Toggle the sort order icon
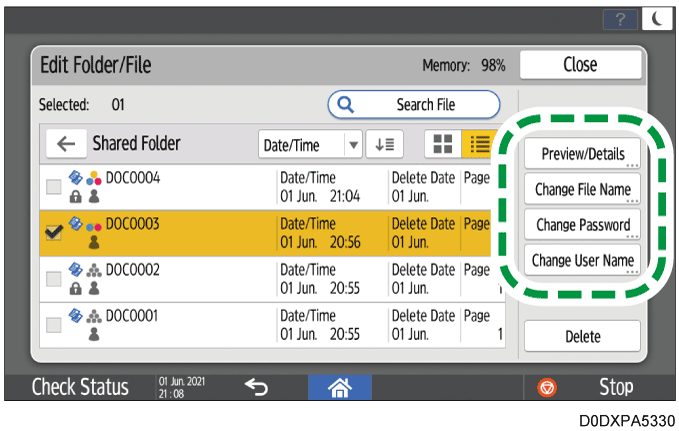Screen dimensions: 679x431 (383, 144)
